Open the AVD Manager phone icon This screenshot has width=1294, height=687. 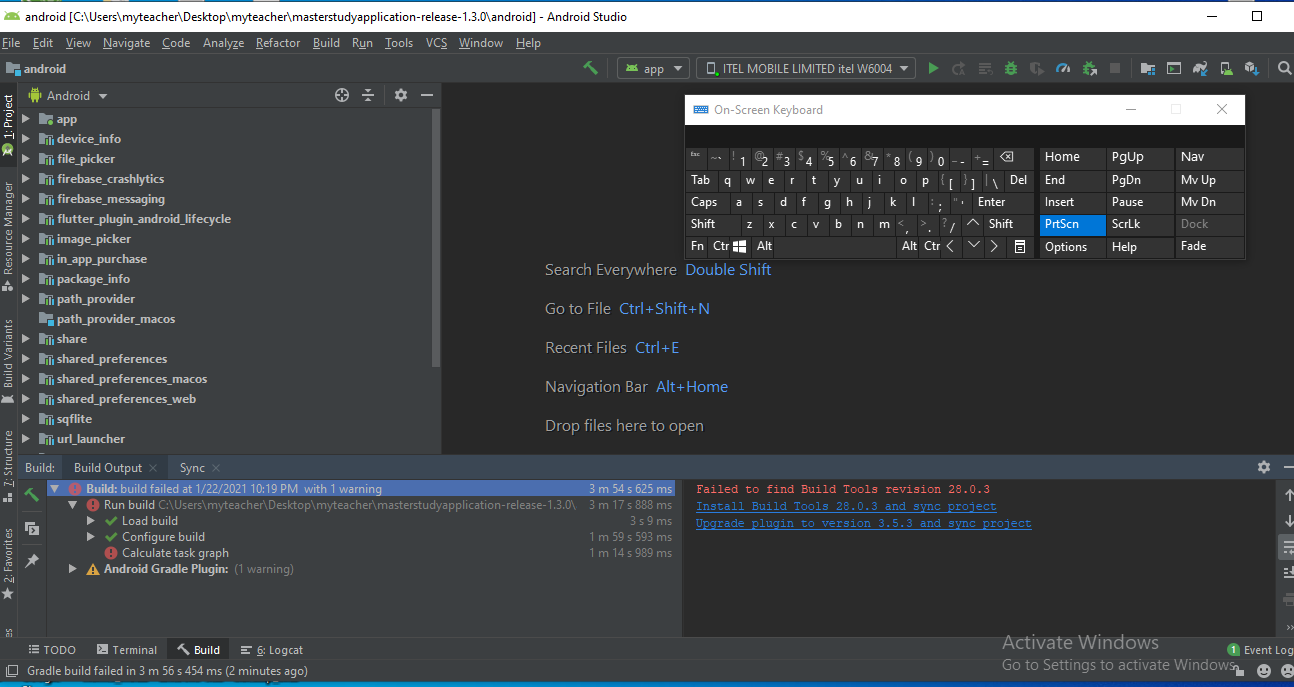[1225, 68]
